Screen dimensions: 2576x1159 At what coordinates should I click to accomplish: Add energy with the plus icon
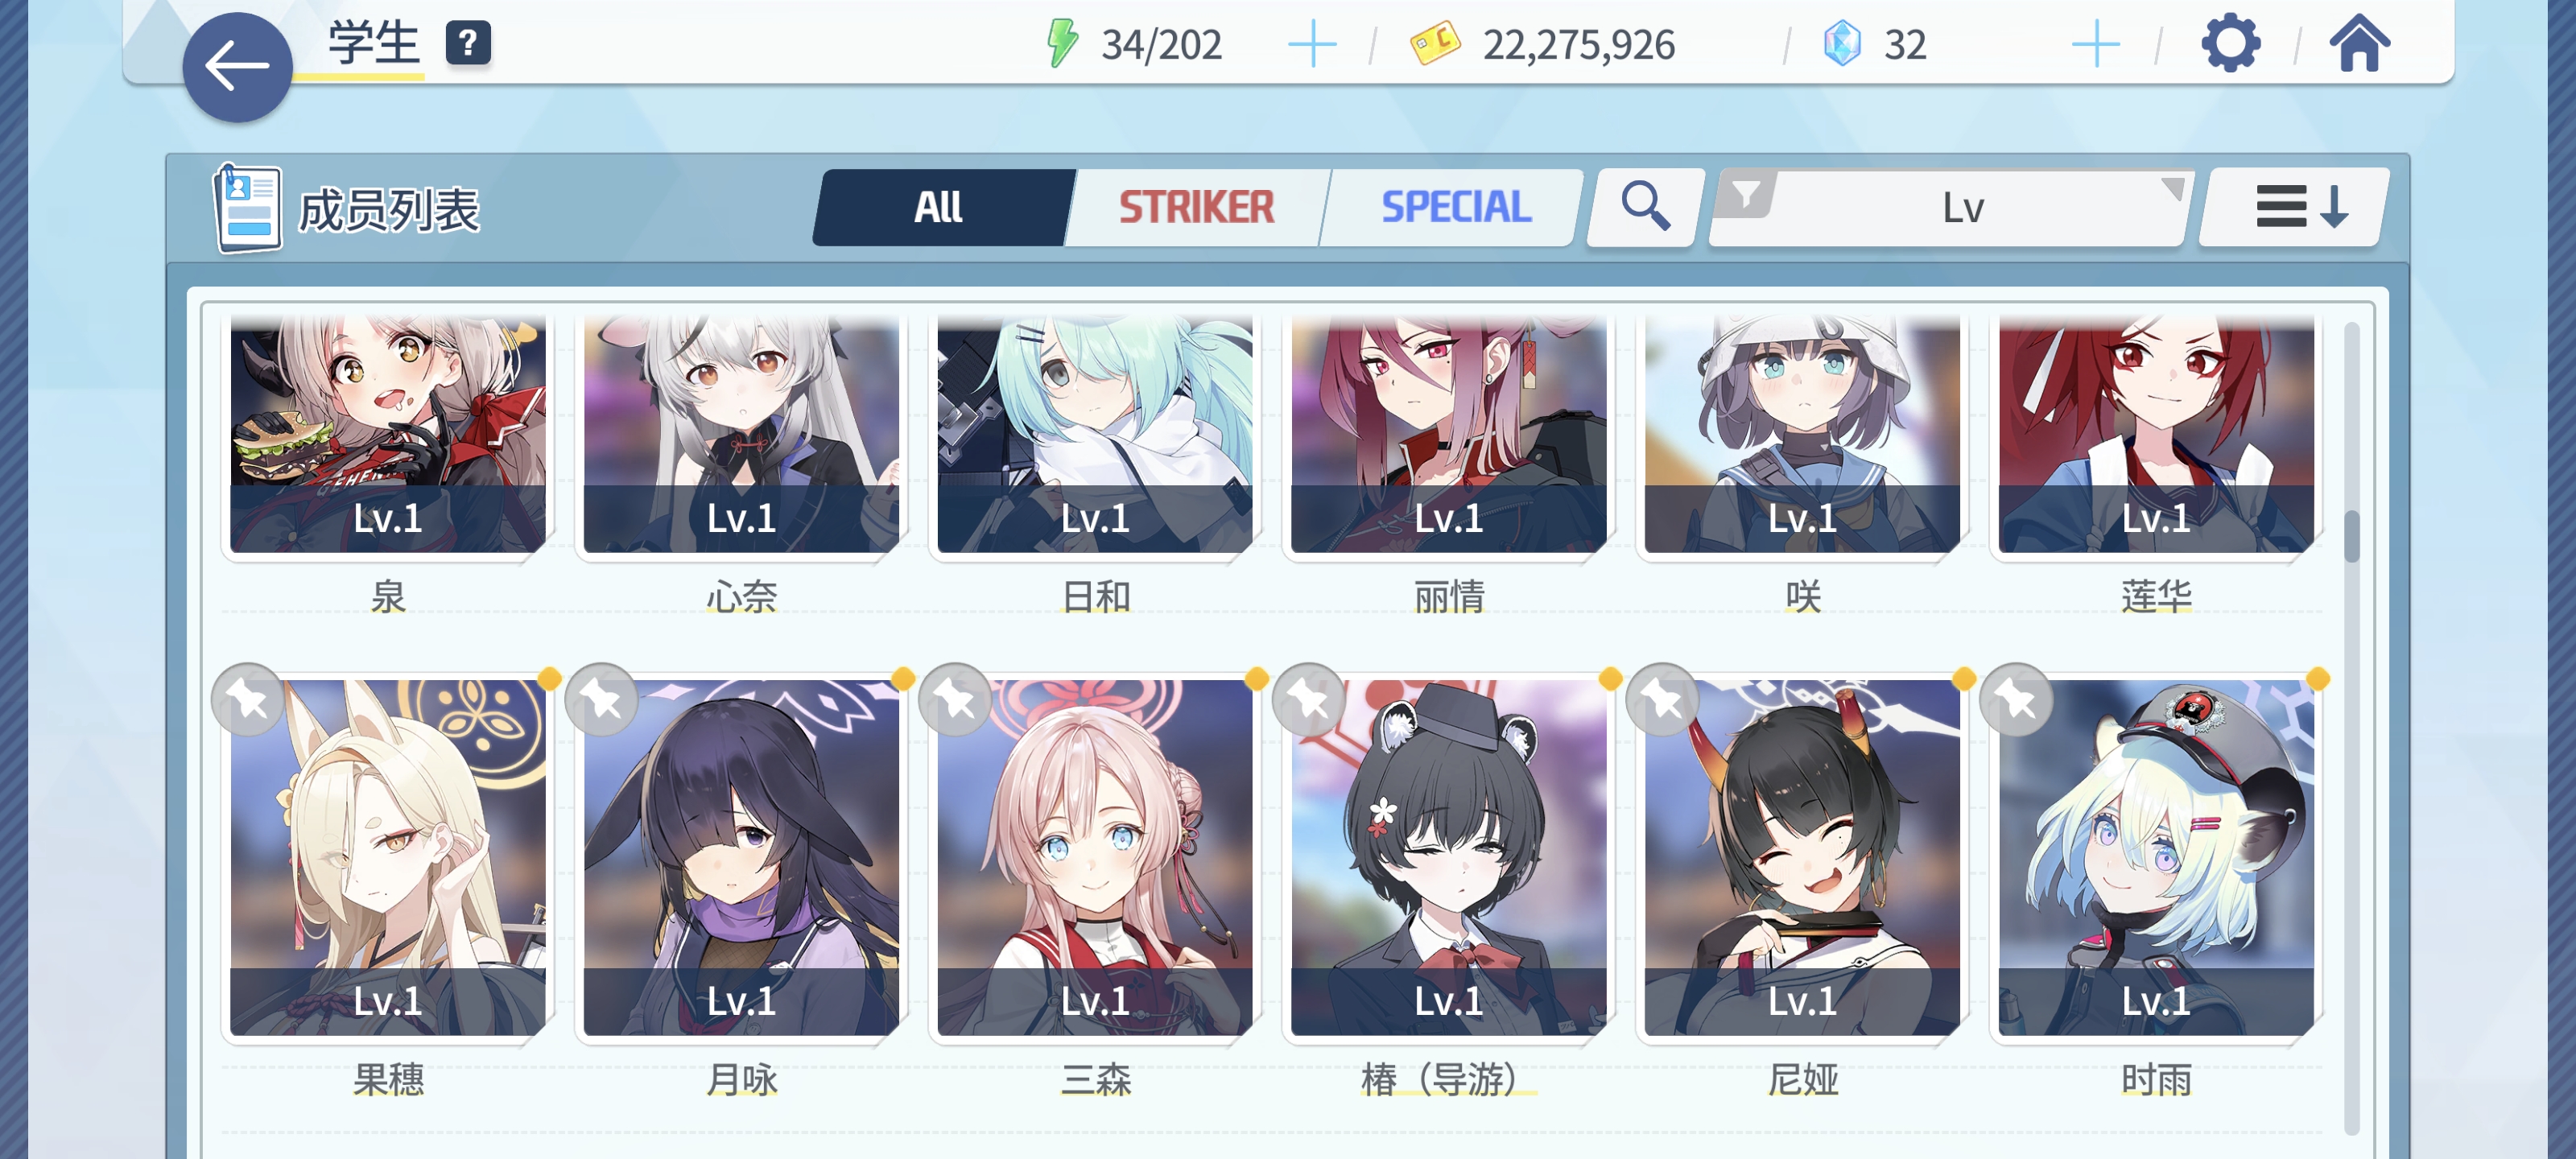[1312, 45]
